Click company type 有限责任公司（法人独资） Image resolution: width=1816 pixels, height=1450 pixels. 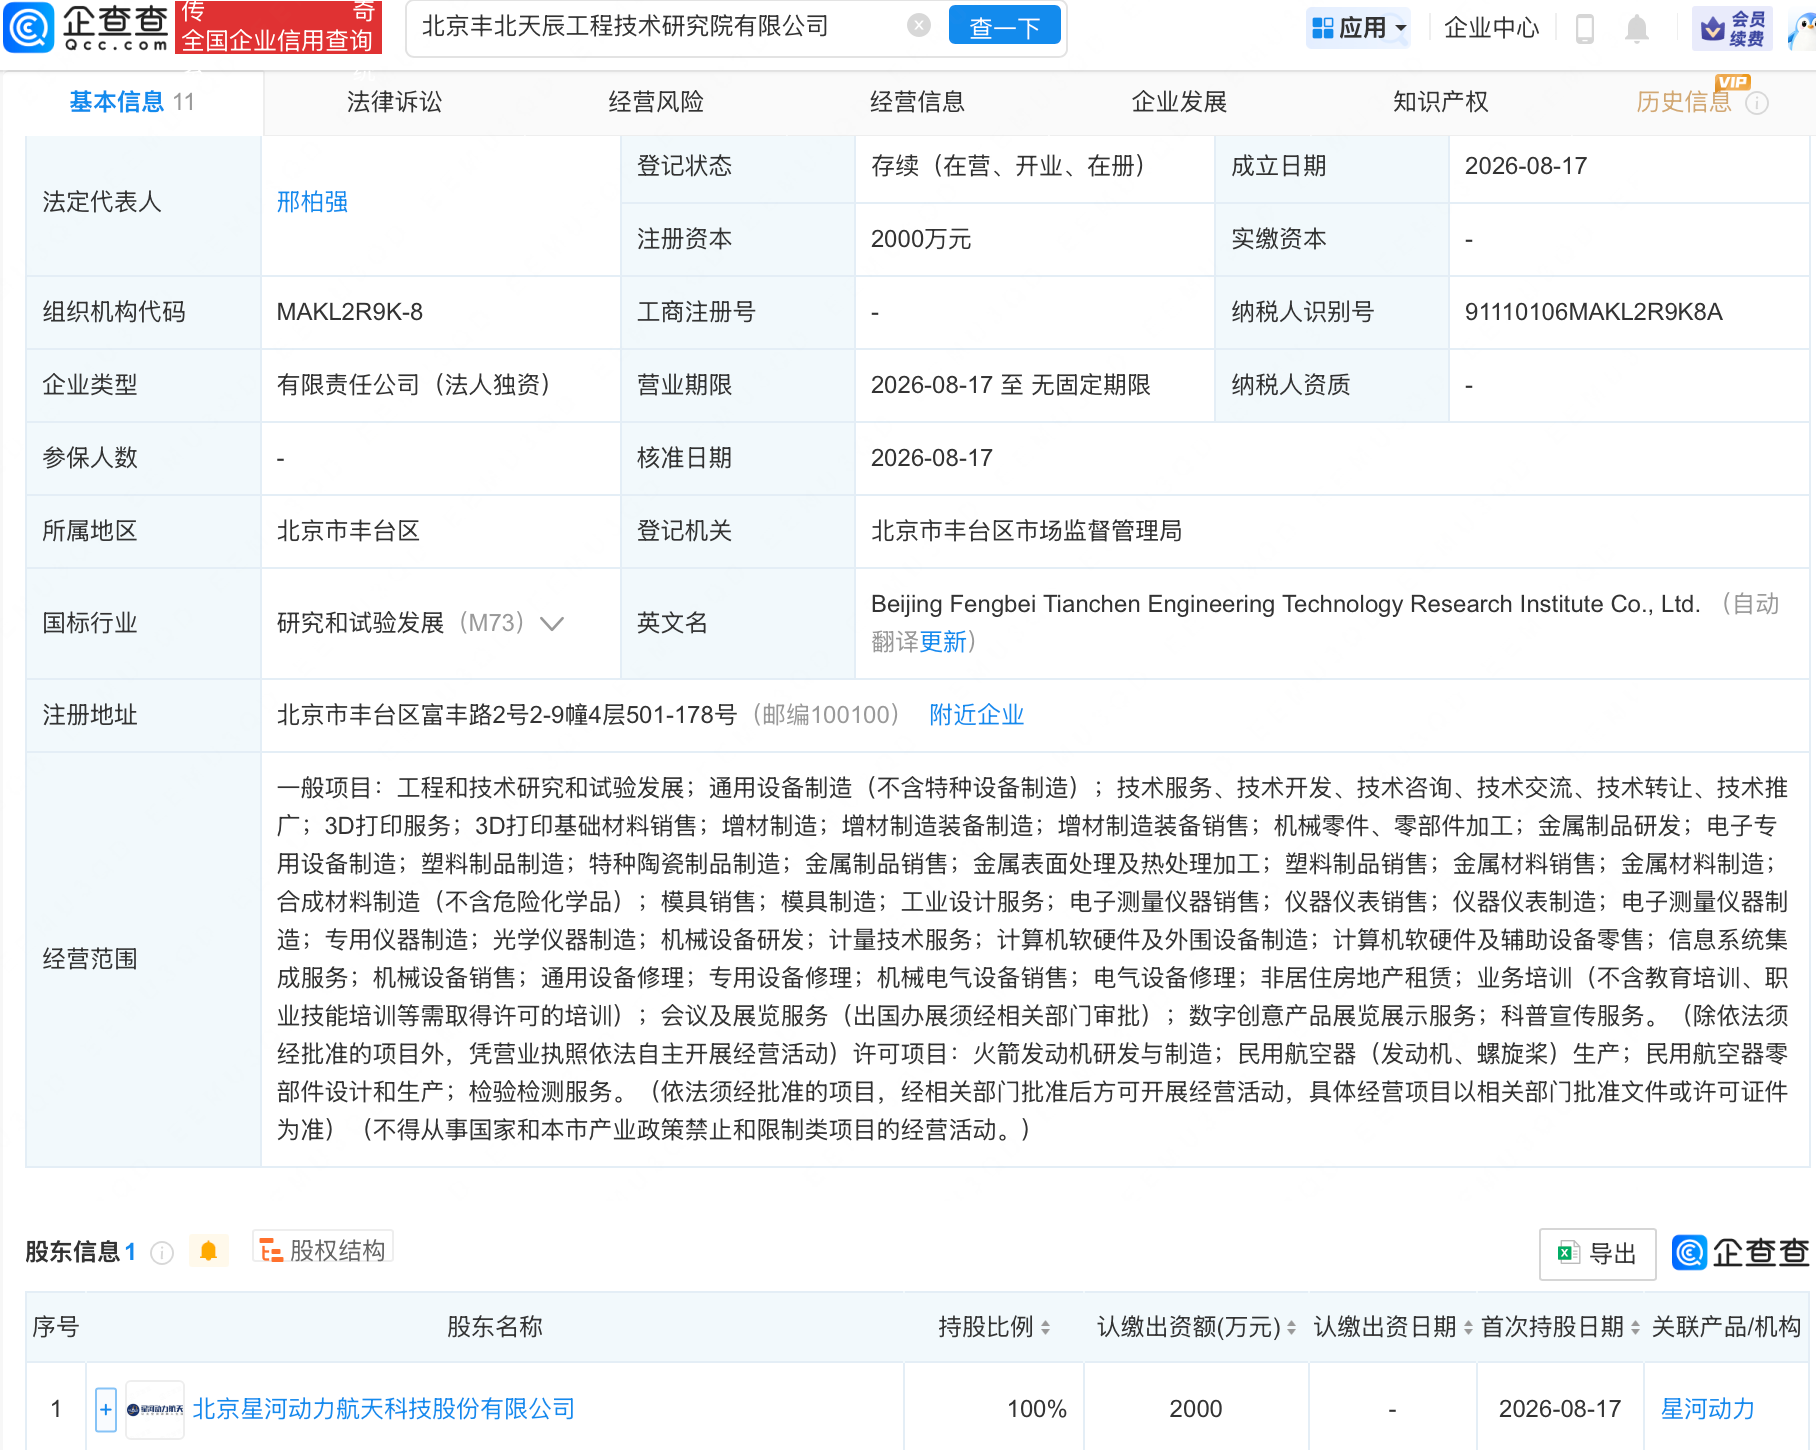click(414, 385)
